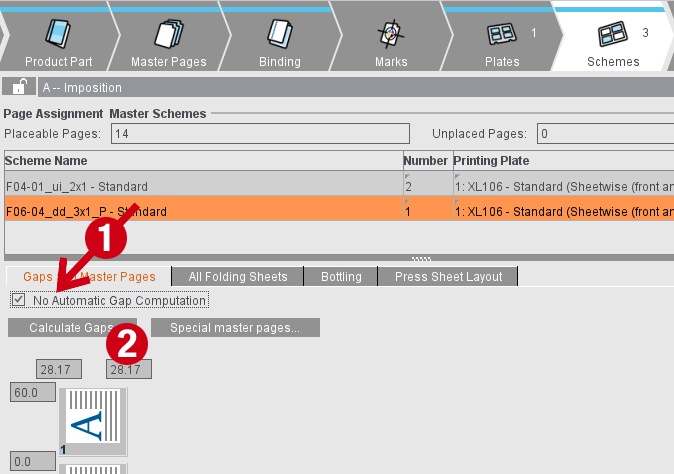Open the Press Sheet Layout tab
This screenshot has height=474, width=674.
(449, 276)
